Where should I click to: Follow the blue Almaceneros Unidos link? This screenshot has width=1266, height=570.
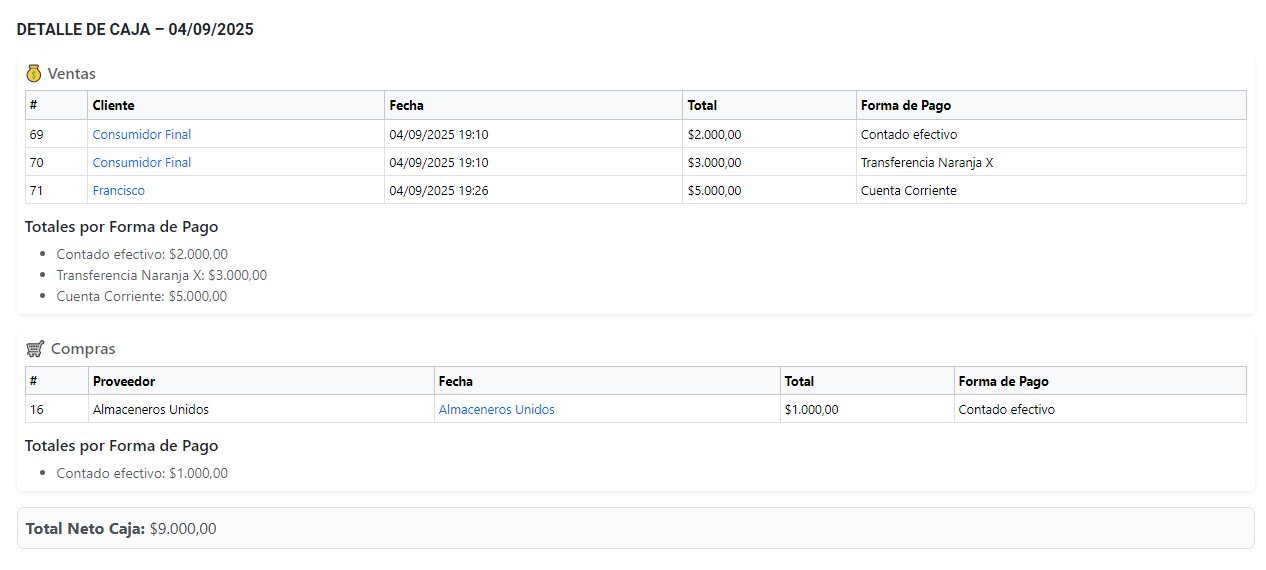coord(496,409)
